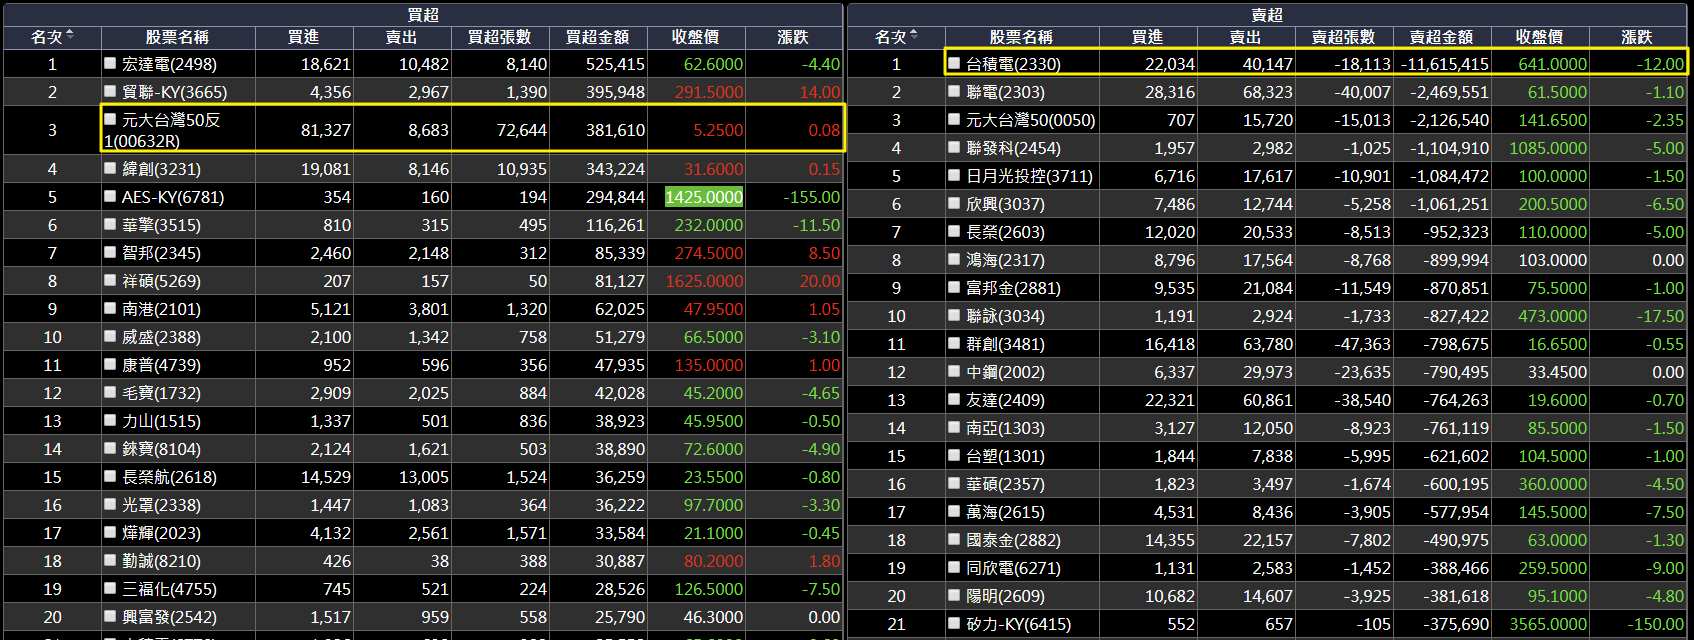The height and width of the screenshot is (640, 1694).
Task: Sort by 買進 column in the 賣超 table
Action: (x=1147, y=37)
